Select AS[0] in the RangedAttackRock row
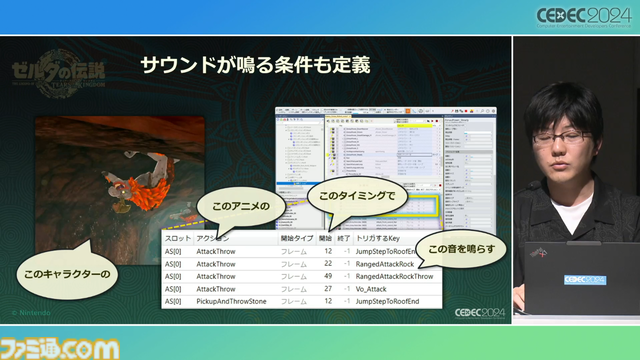This screenshot has height=360, width=640. pos(173,264)
